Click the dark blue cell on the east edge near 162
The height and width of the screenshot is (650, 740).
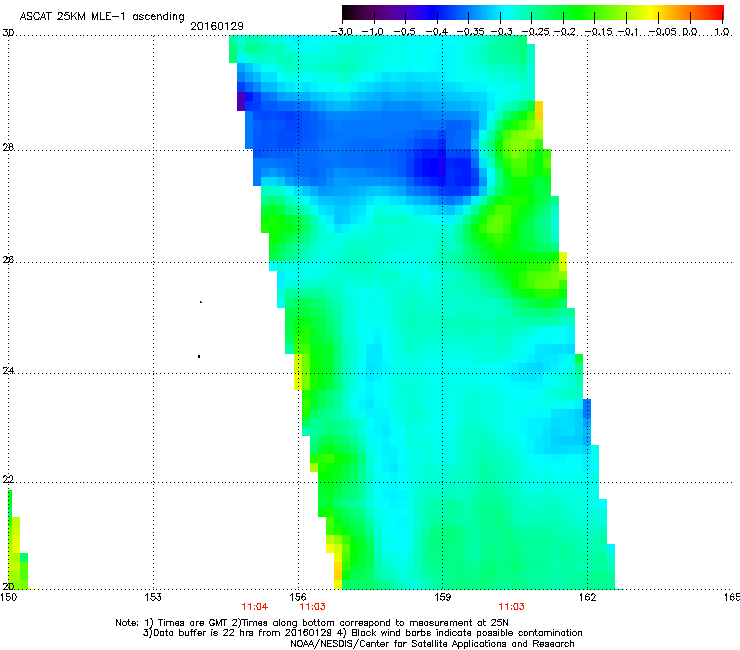(x=587, y=409)
